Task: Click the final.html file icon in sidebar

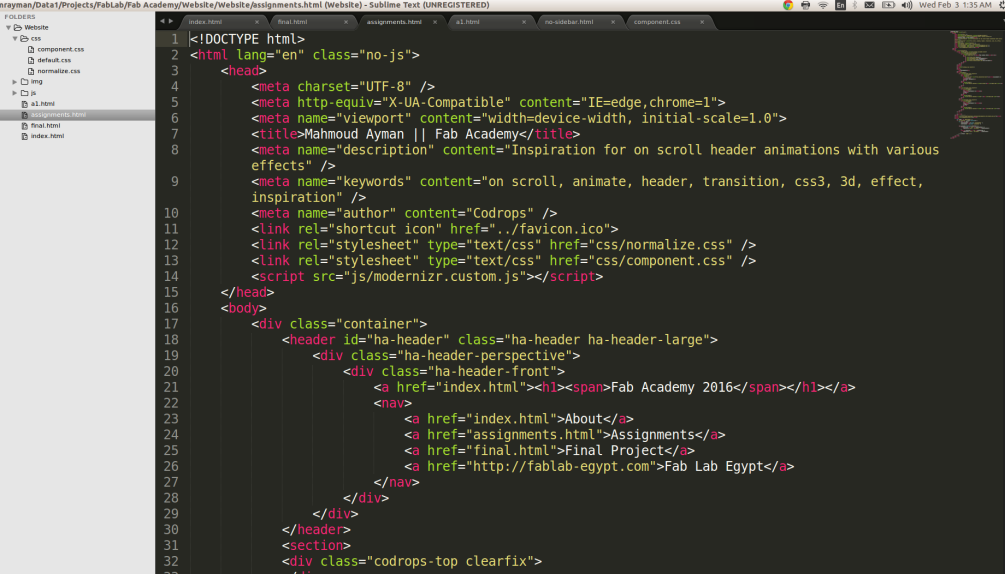Action: coord(24,126)
